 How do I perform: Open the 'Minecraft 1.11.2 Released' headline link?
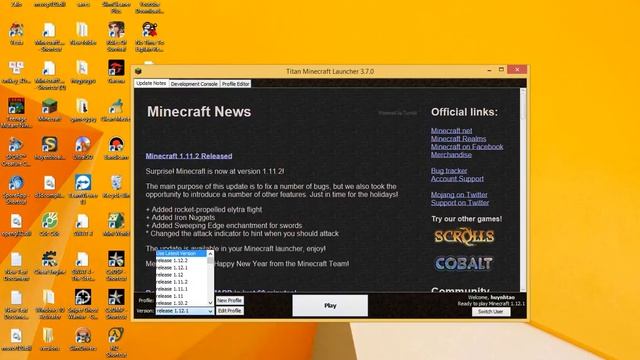coord(189,156)
